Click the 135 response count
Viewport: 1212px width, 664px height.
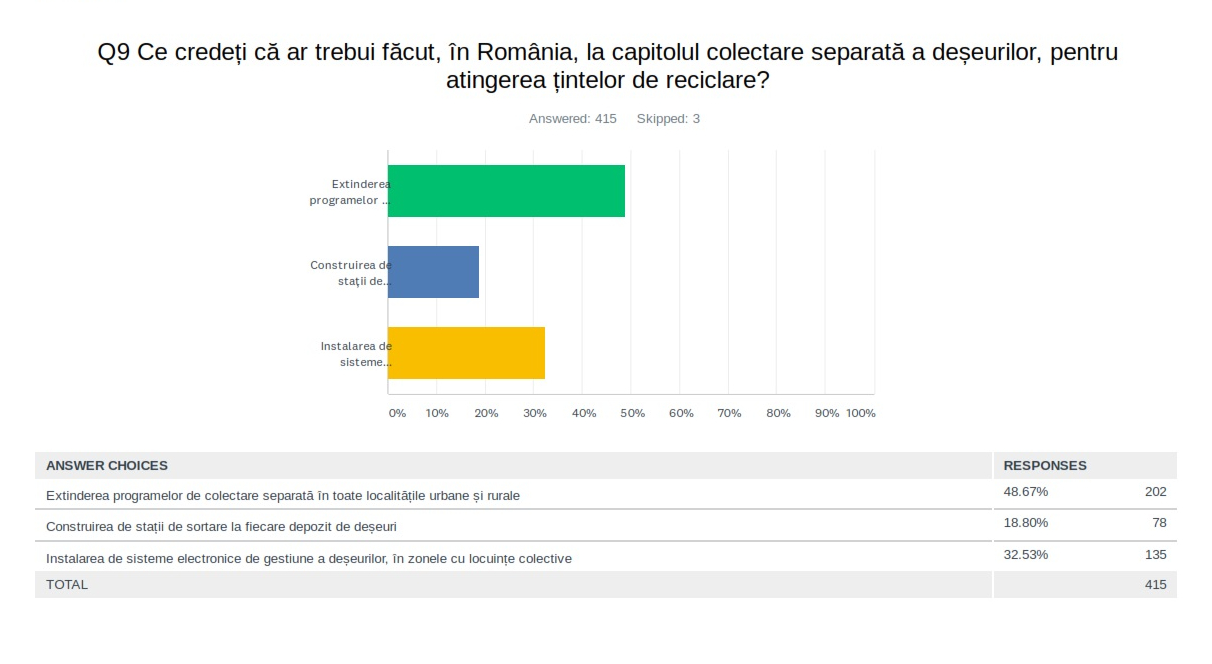click(x=1155, y=555)
